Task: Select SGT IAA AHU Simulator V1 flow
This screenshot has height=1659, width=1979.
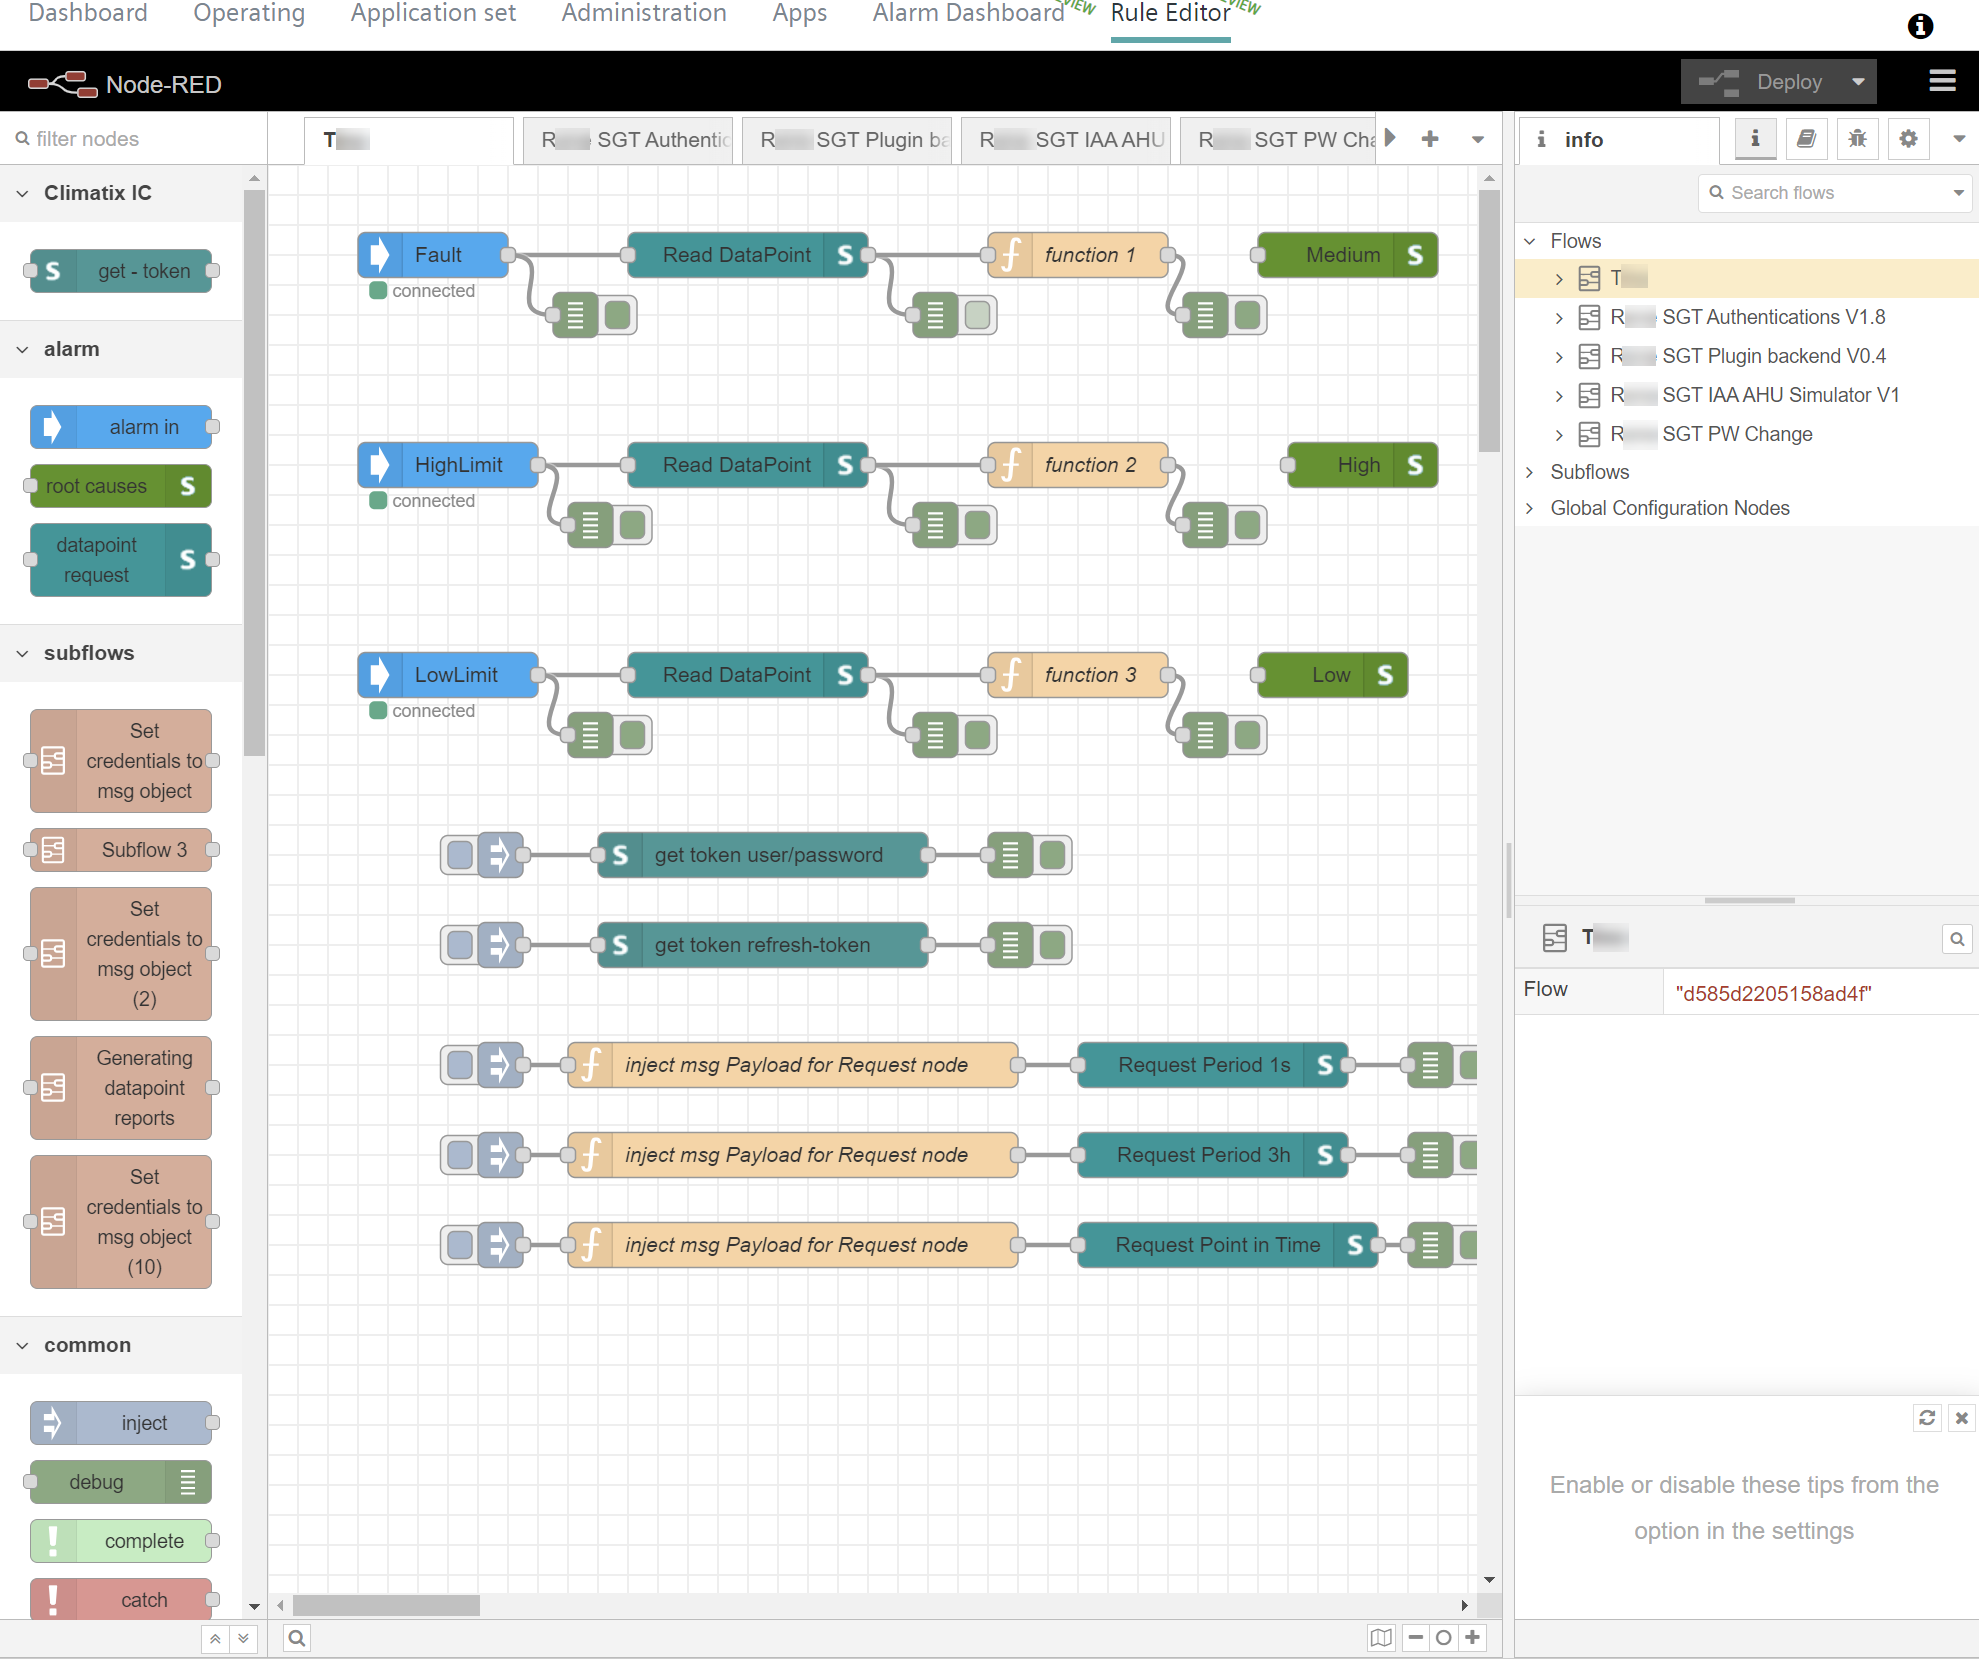Action: 1748,395
